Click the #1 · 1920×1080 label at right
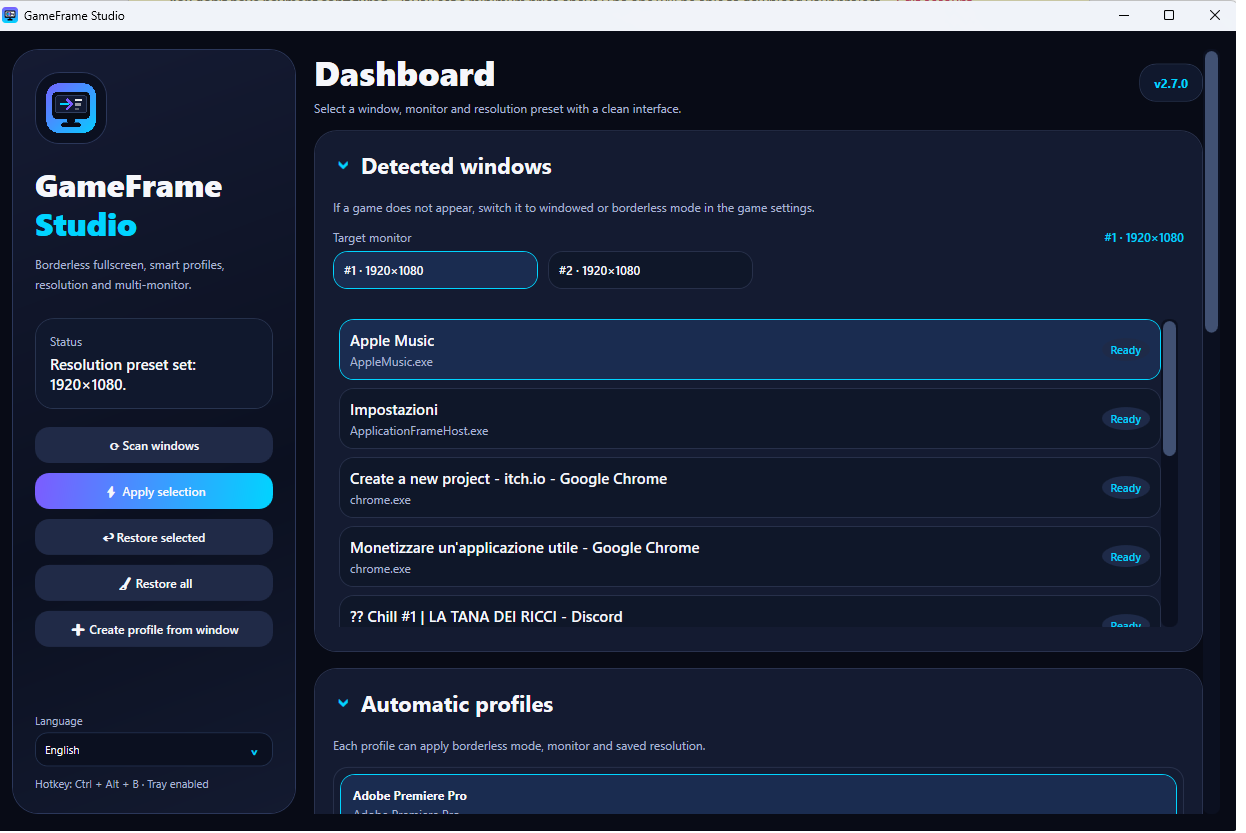Viewport: 1246px width, 833px height. coord(1144,238)
